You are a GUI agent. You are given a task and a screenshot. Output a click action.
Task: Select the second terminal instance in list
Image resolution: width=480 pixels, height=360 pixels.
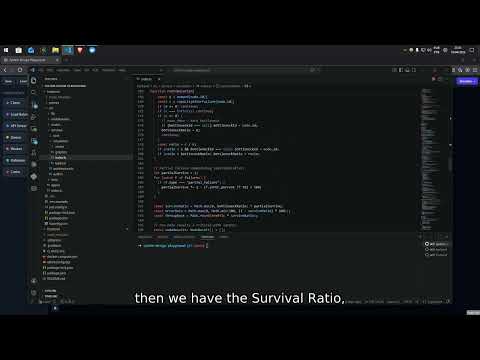[436, 249]
